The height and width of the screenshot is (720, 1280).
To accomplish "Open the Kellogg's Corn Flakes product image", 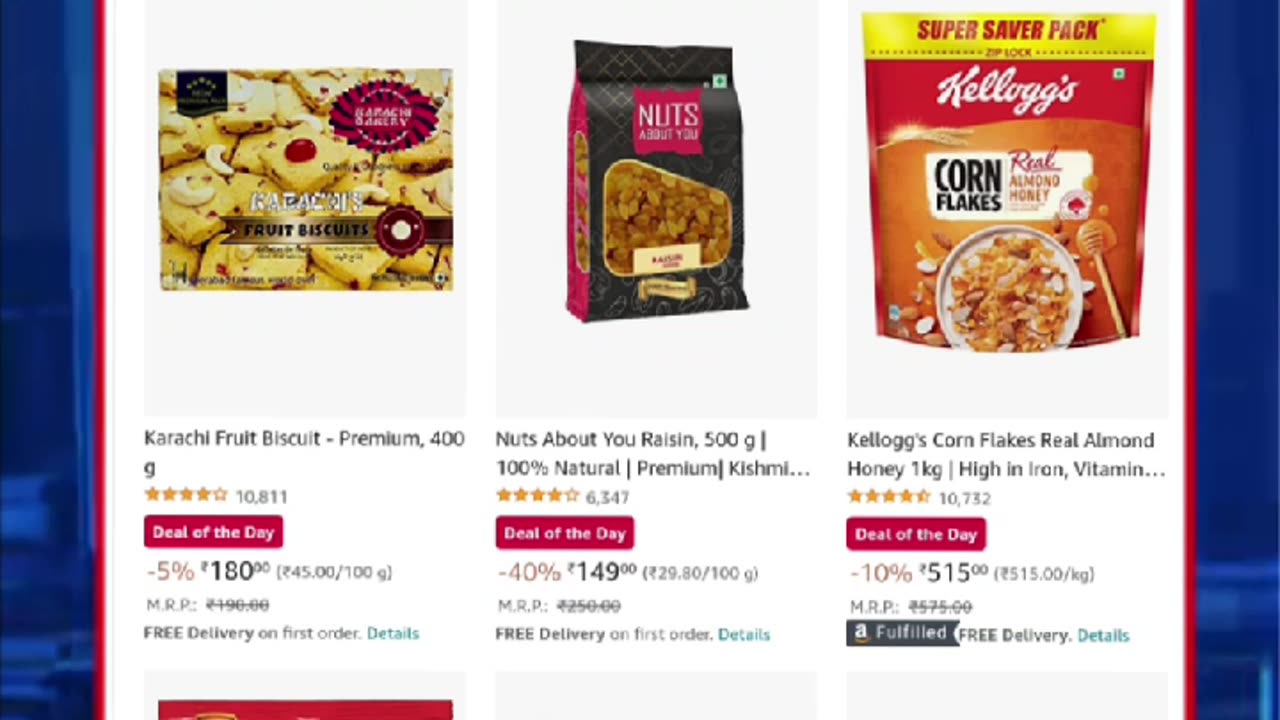I will pos(1008,182).
